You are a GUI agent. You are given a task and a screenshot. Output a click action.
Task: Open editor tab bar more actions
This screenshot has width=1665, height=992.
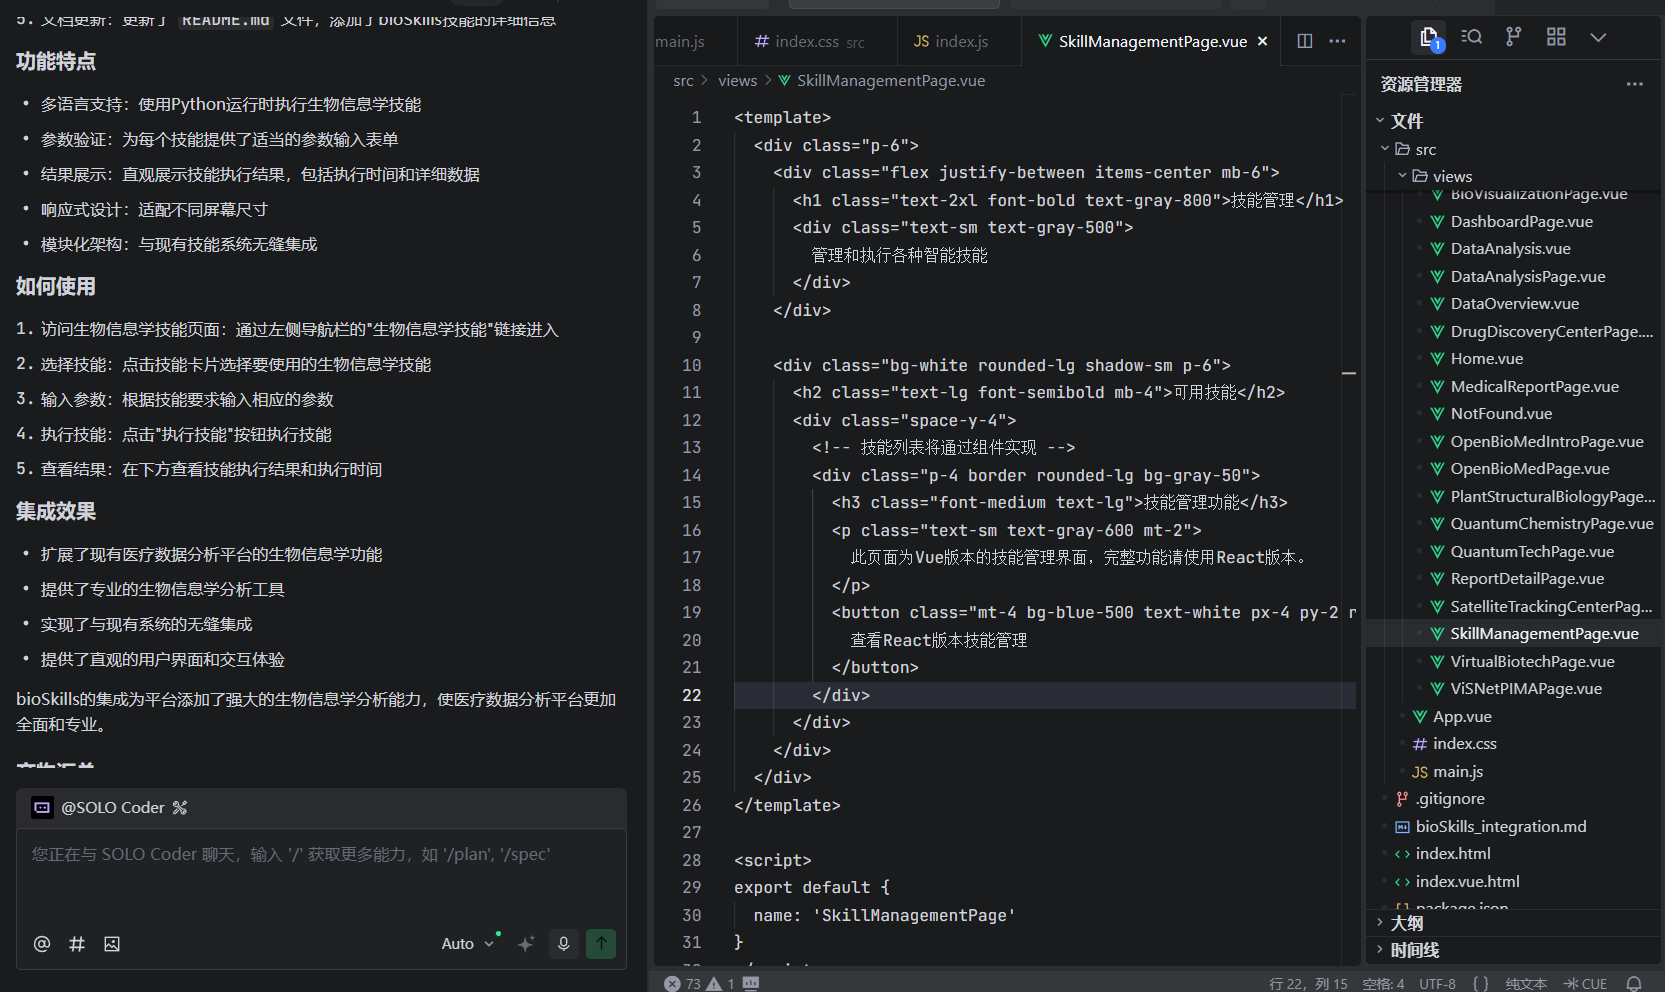pyautogui.click(x=1337, y=41)
